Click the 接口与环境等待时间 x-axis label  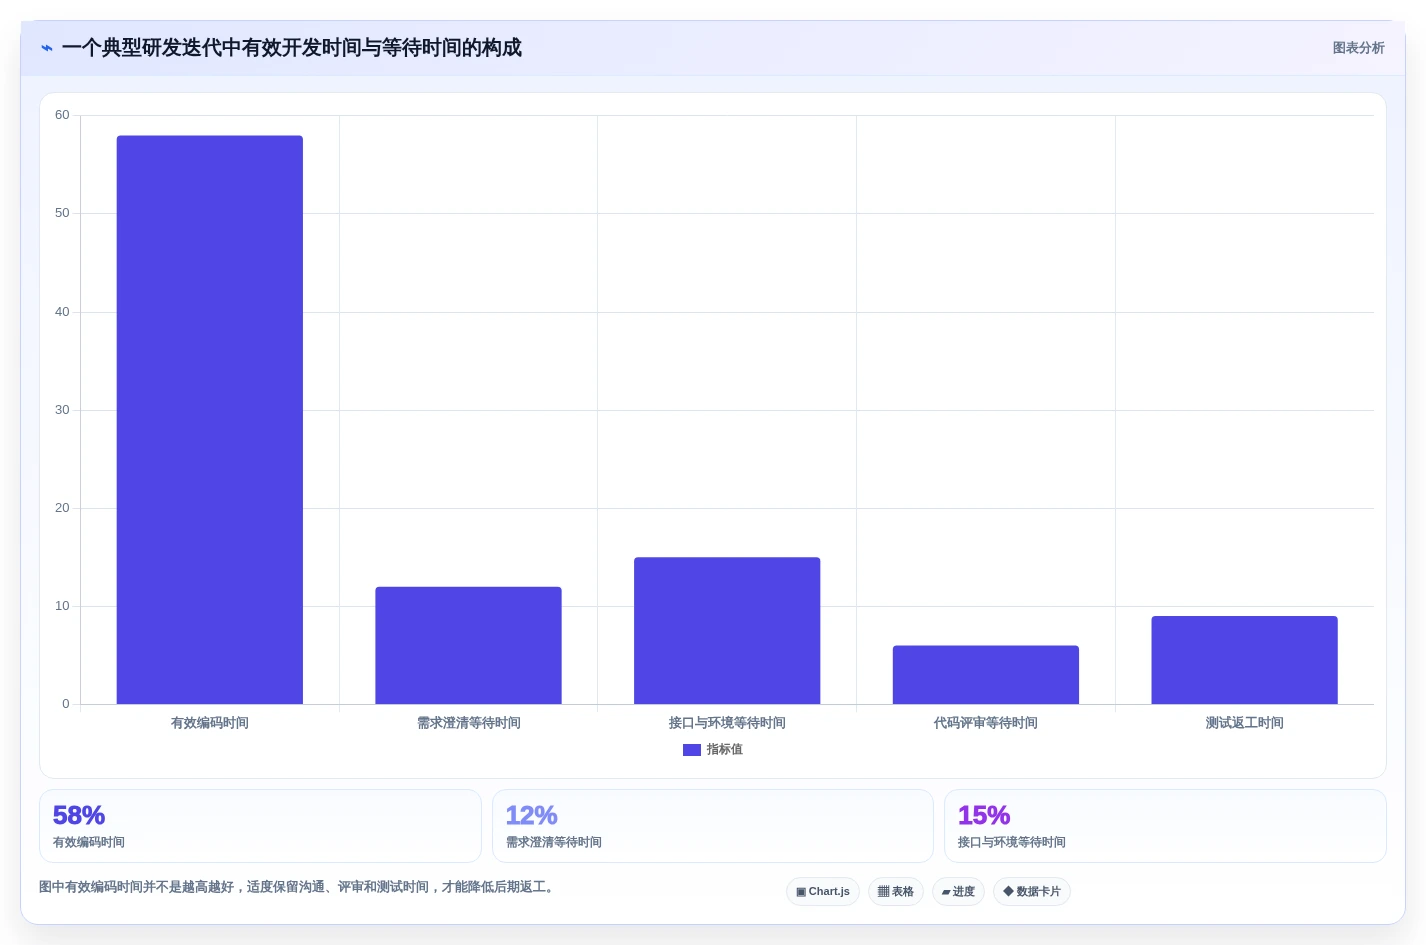pyautogui.click(x=727, y=723)
